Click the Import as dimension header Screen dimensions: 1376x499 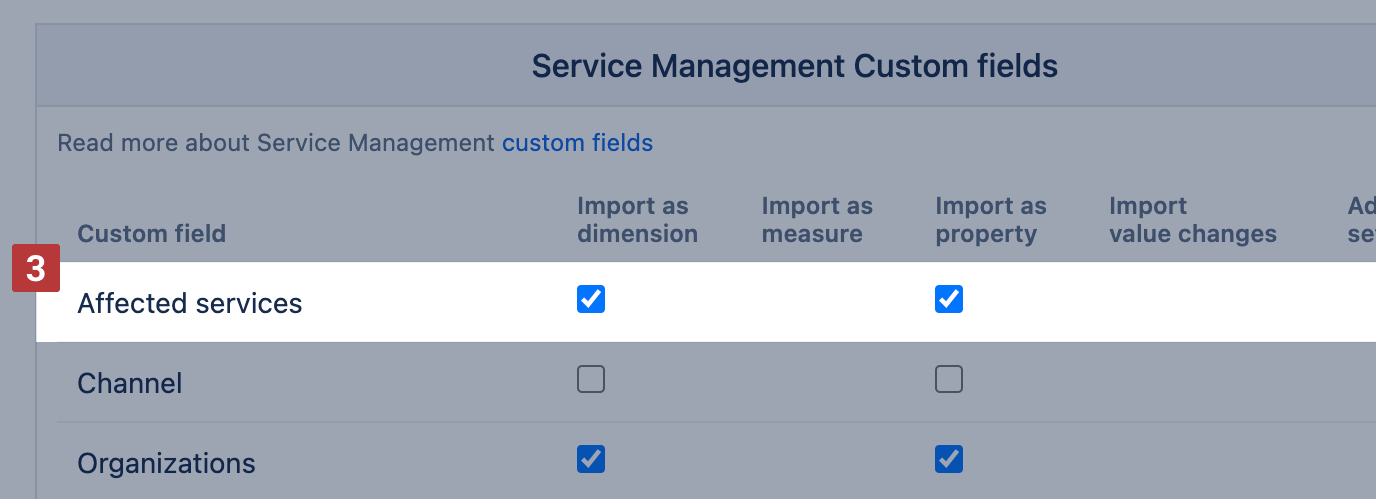(x=637, y=220)
